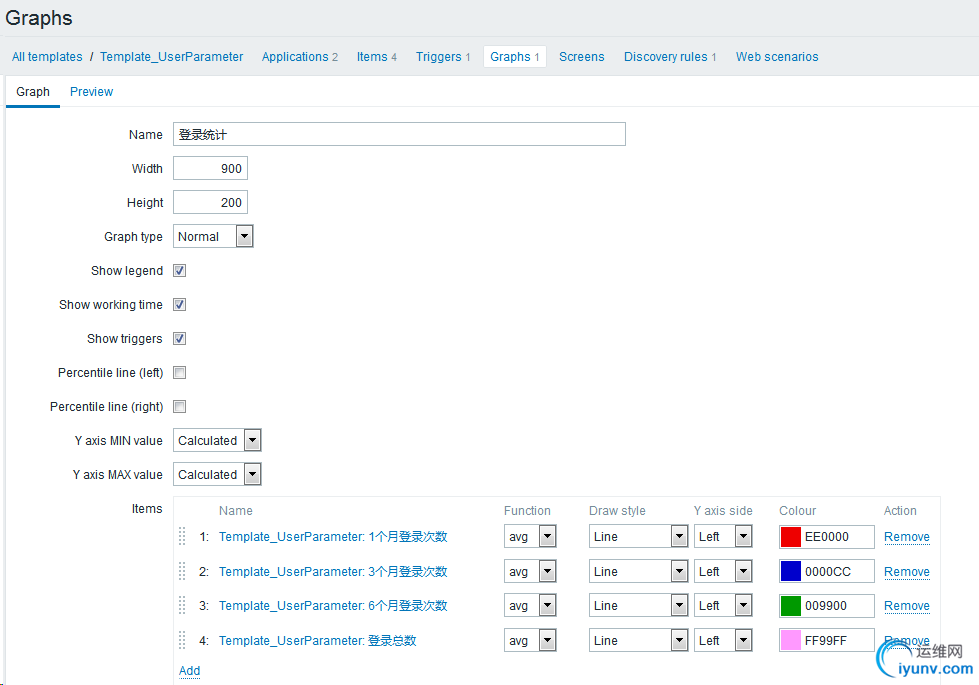The image size is (979, 685).
Task: Open the red EE0000 colour swatch
Action: click(x=790, y=537)
